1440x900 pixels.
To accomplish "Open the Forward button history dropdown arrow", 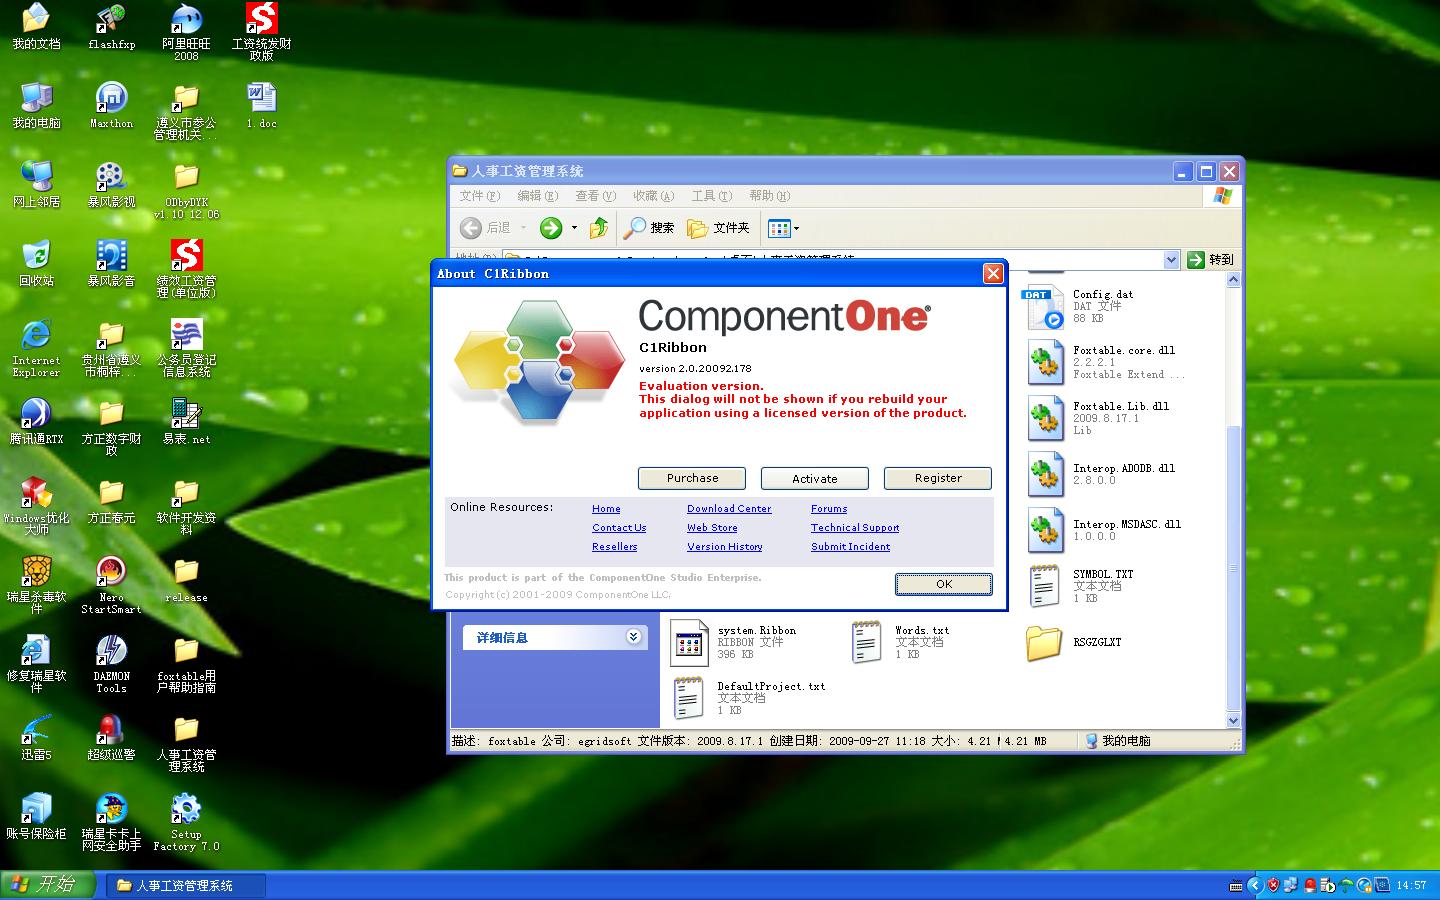I will [574, 228].
